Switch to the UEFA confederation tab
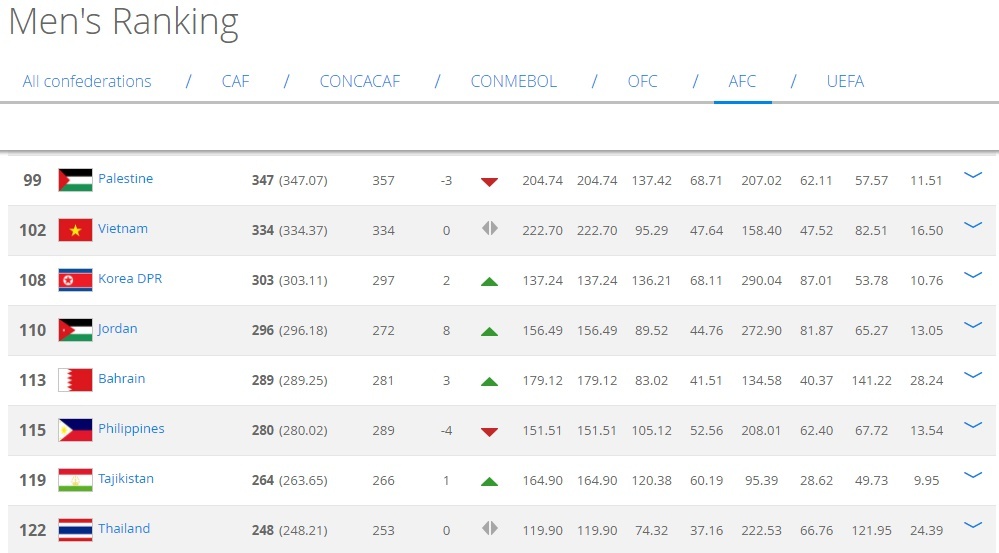 click(845, 82)
